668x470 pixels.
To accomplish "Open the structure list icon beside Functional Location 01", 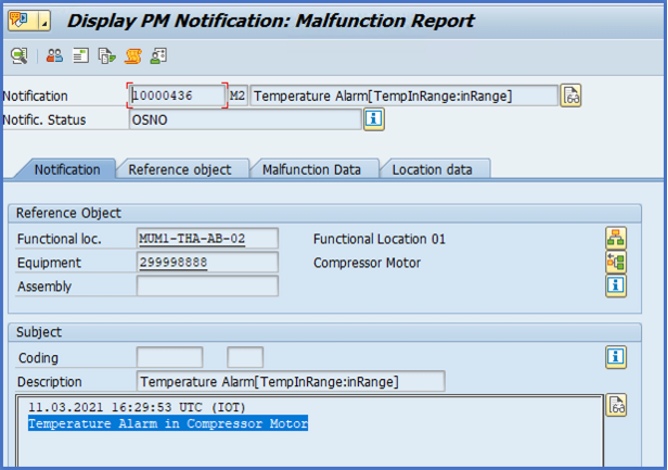I will (616, 238).
